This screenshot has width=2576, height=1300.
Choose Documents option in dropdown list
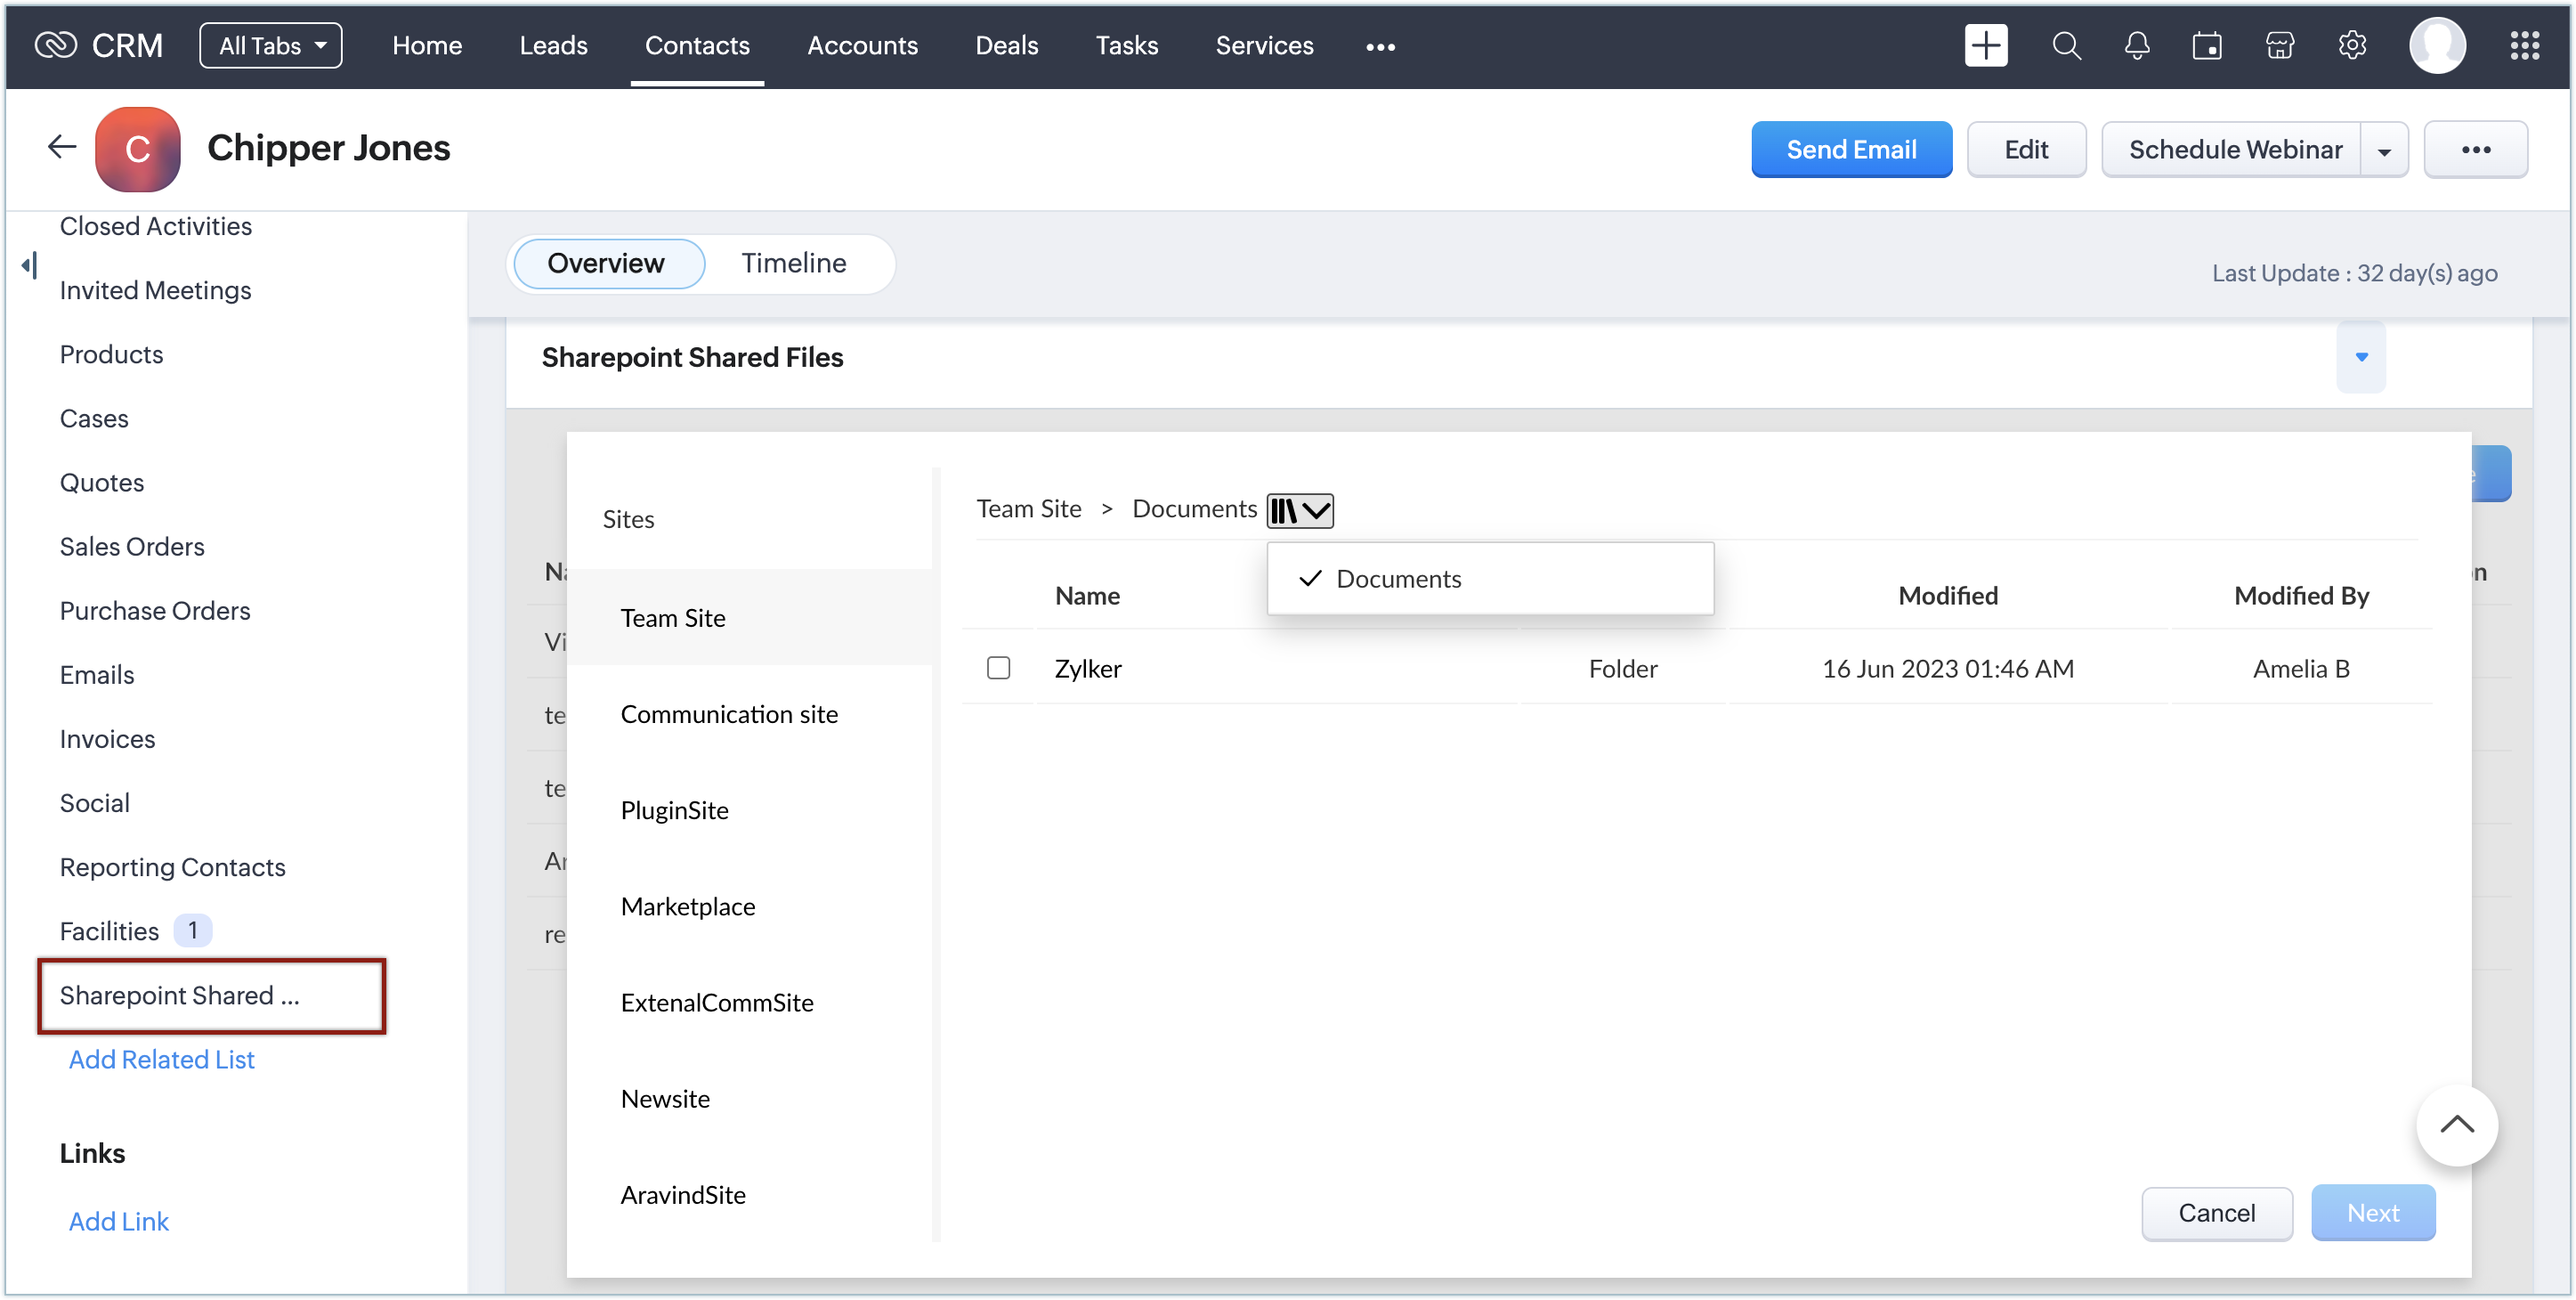1398,579
